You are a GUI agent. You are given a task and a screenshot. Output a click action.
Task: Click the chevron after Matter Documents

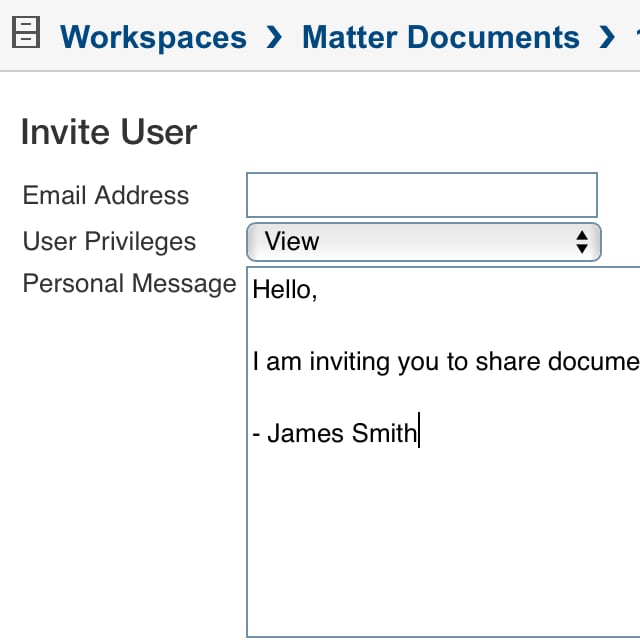click(606, 38)
